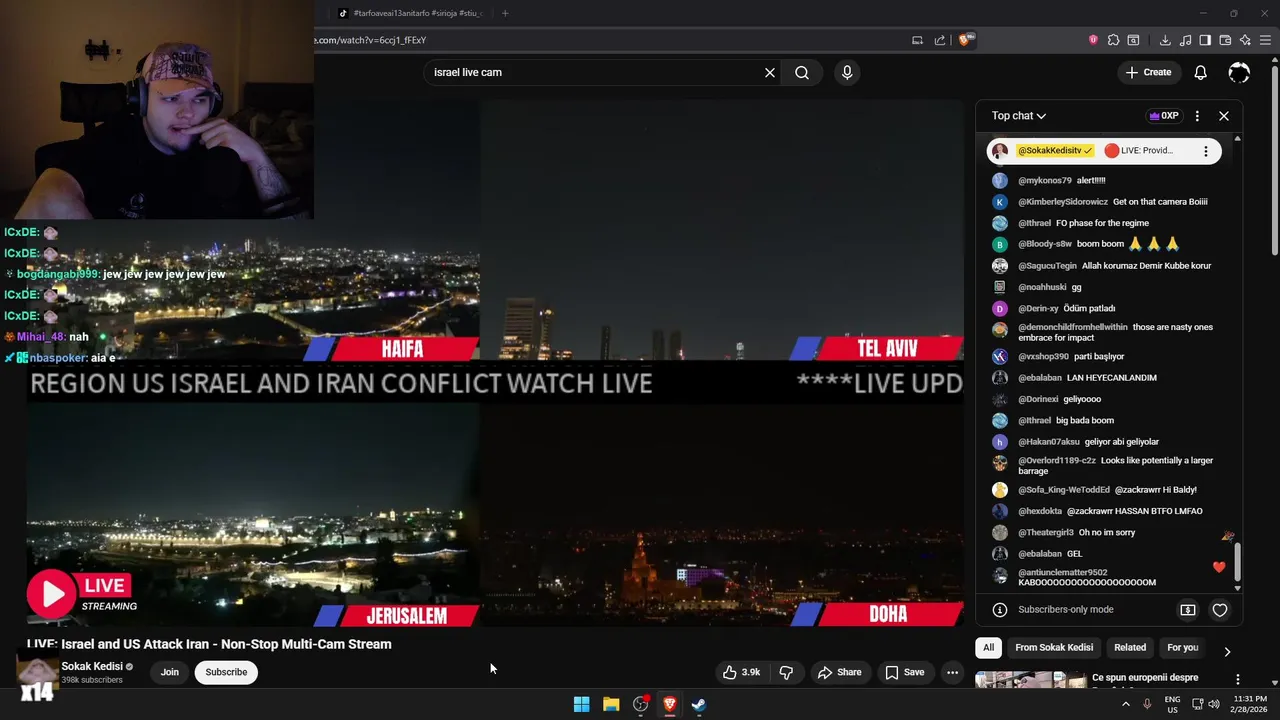This screenshot has width=1280, height=720.
Task: Open the Brave Wallet icon
Action: (1225, 40)
